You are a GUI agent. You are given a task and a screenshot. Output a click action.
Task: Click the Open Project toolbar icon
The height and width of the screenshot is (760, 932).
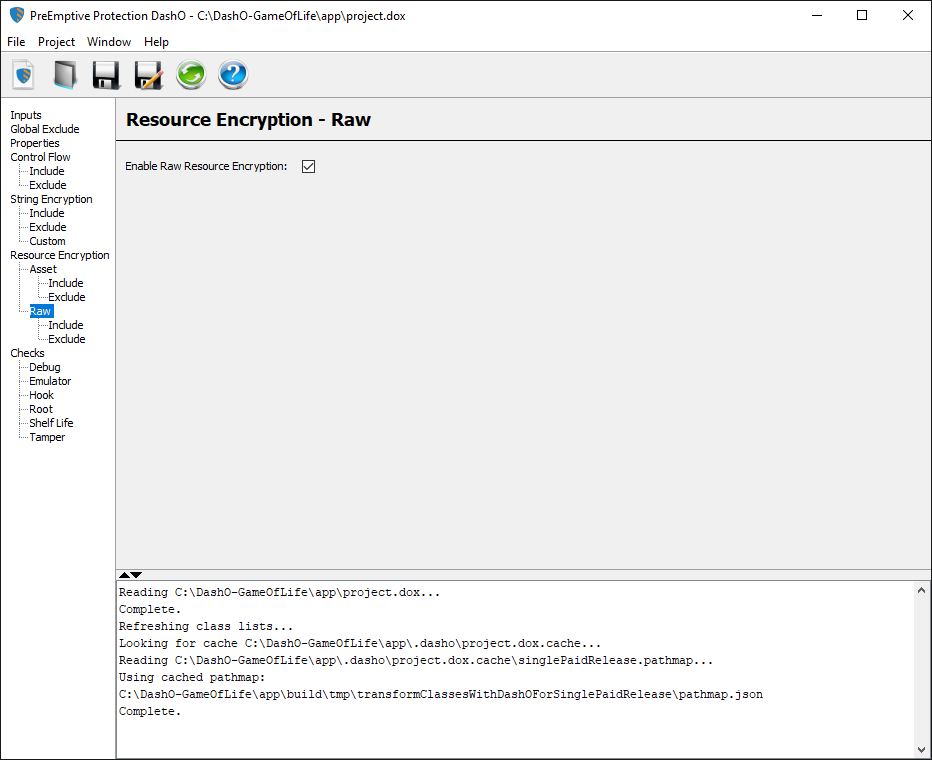(65, 75)
